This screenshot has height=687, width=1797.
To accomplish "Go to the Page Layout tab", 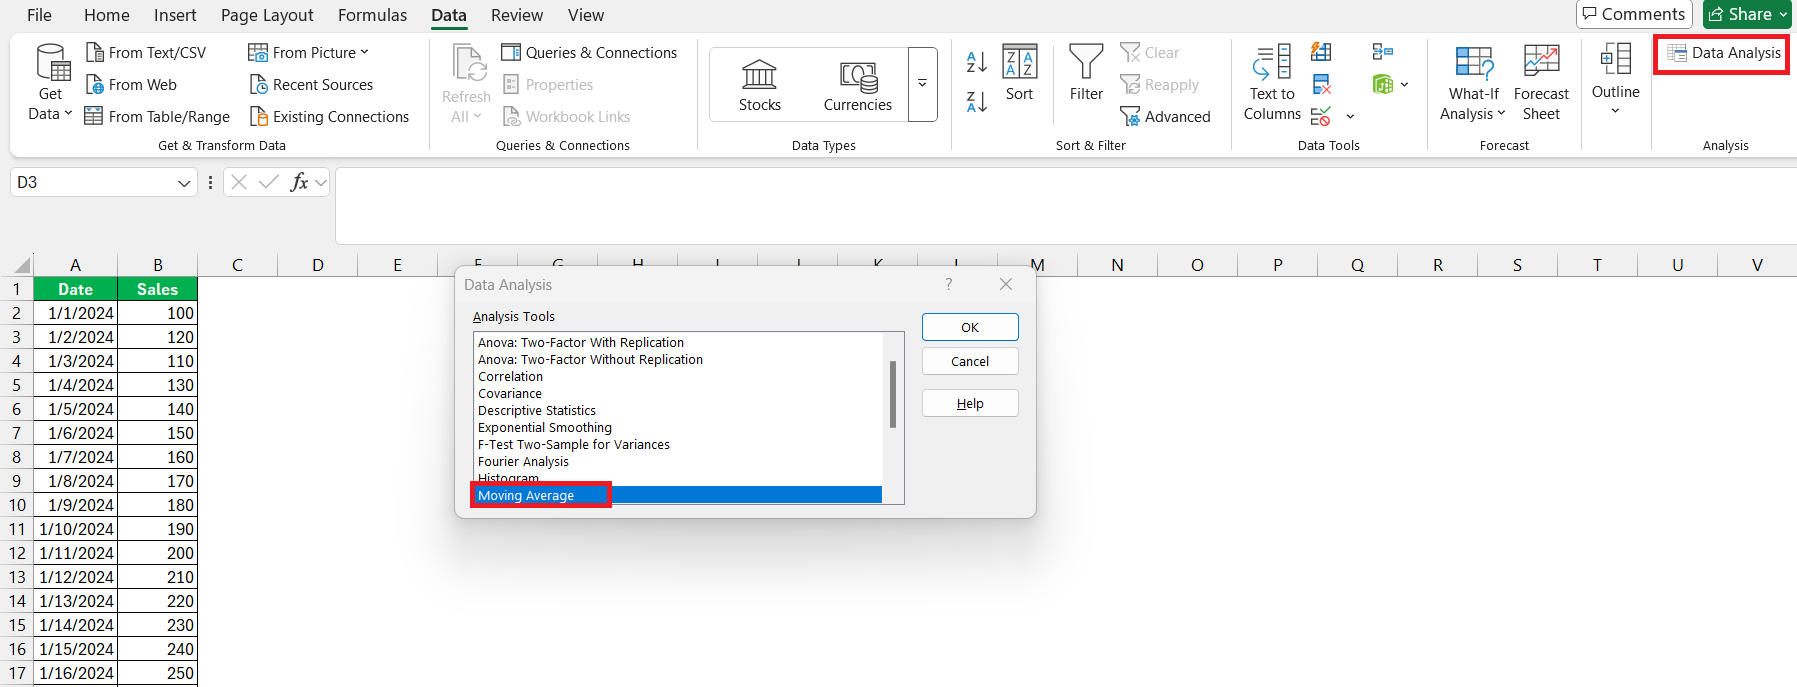I will pyautogui.click(x=267, y=15).
